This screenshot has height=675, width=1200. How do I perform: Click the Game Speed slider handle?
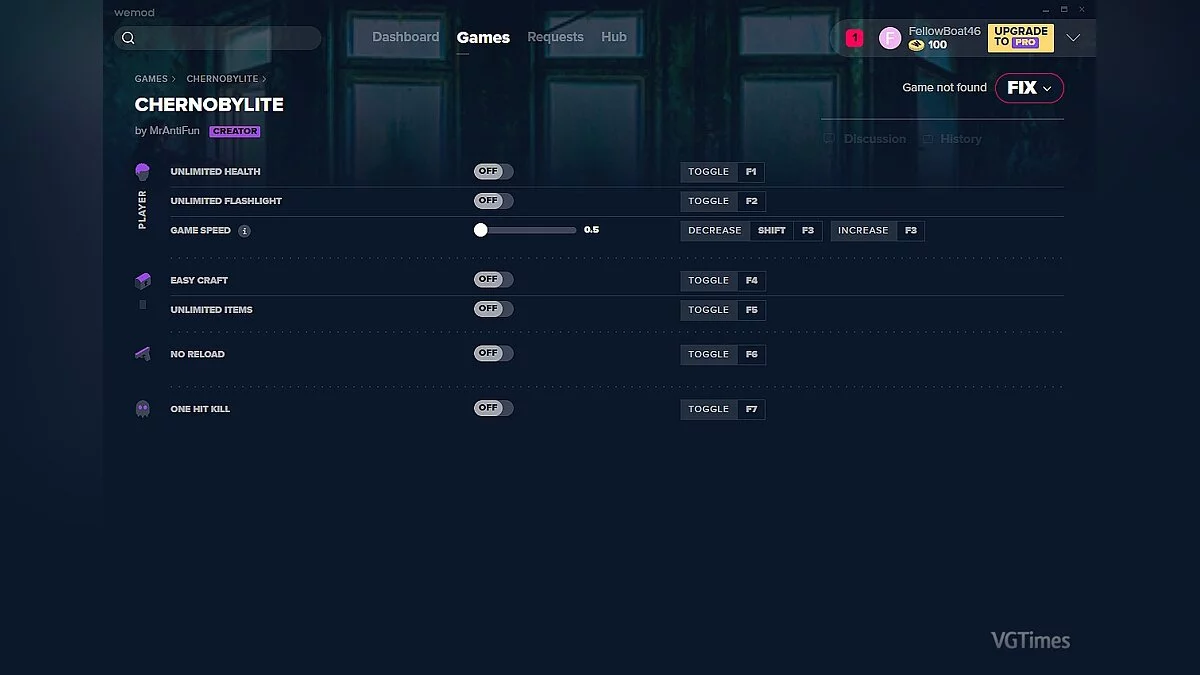(481, 230)
